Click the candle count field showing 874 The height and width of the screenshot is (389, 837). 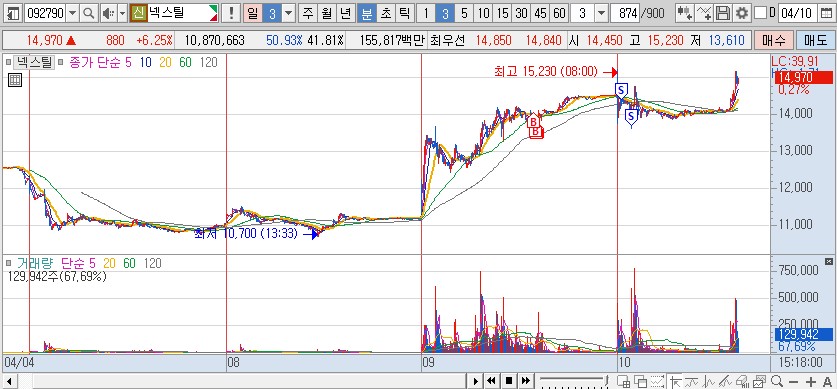click(x=625, y=13)
